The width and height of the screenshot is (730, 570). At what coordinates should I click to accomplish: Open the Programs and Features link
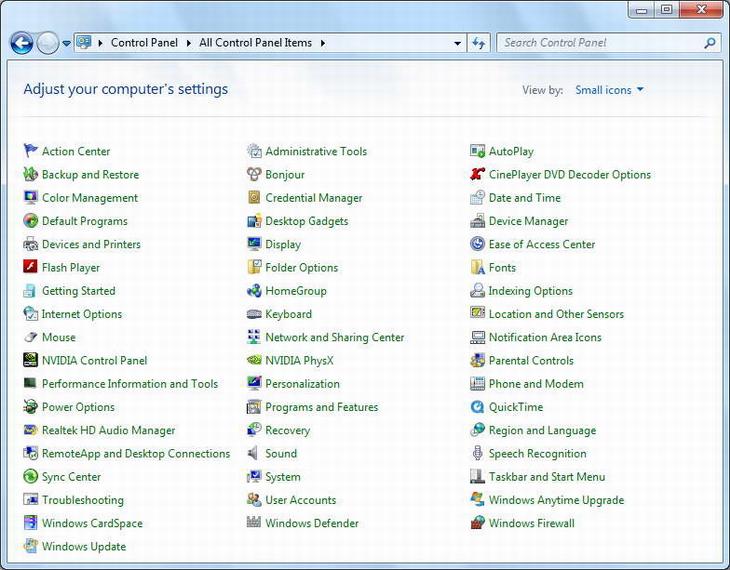click(x=322, y=407)
